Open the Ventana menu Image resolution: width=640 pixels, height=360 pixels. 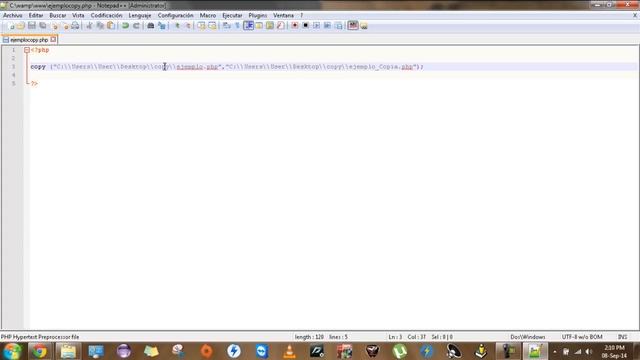point(283,16)
